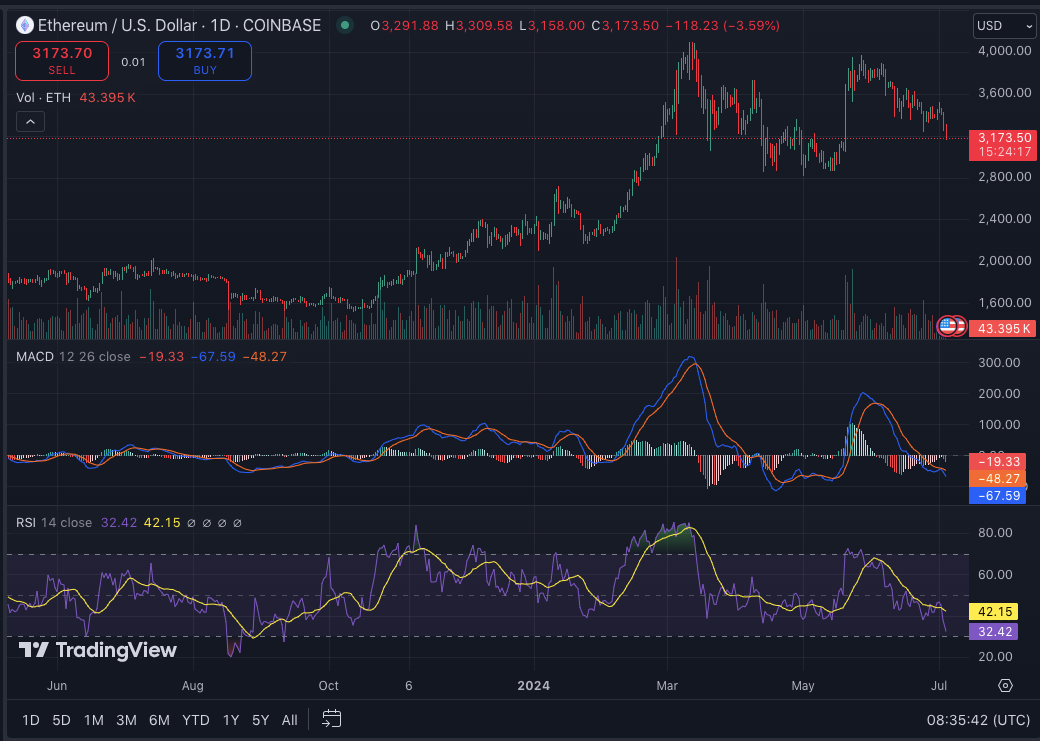Screen dimensions: 1040x741
Task: Open the USD currency dropdown
Action: click(x=1004, y=26)
